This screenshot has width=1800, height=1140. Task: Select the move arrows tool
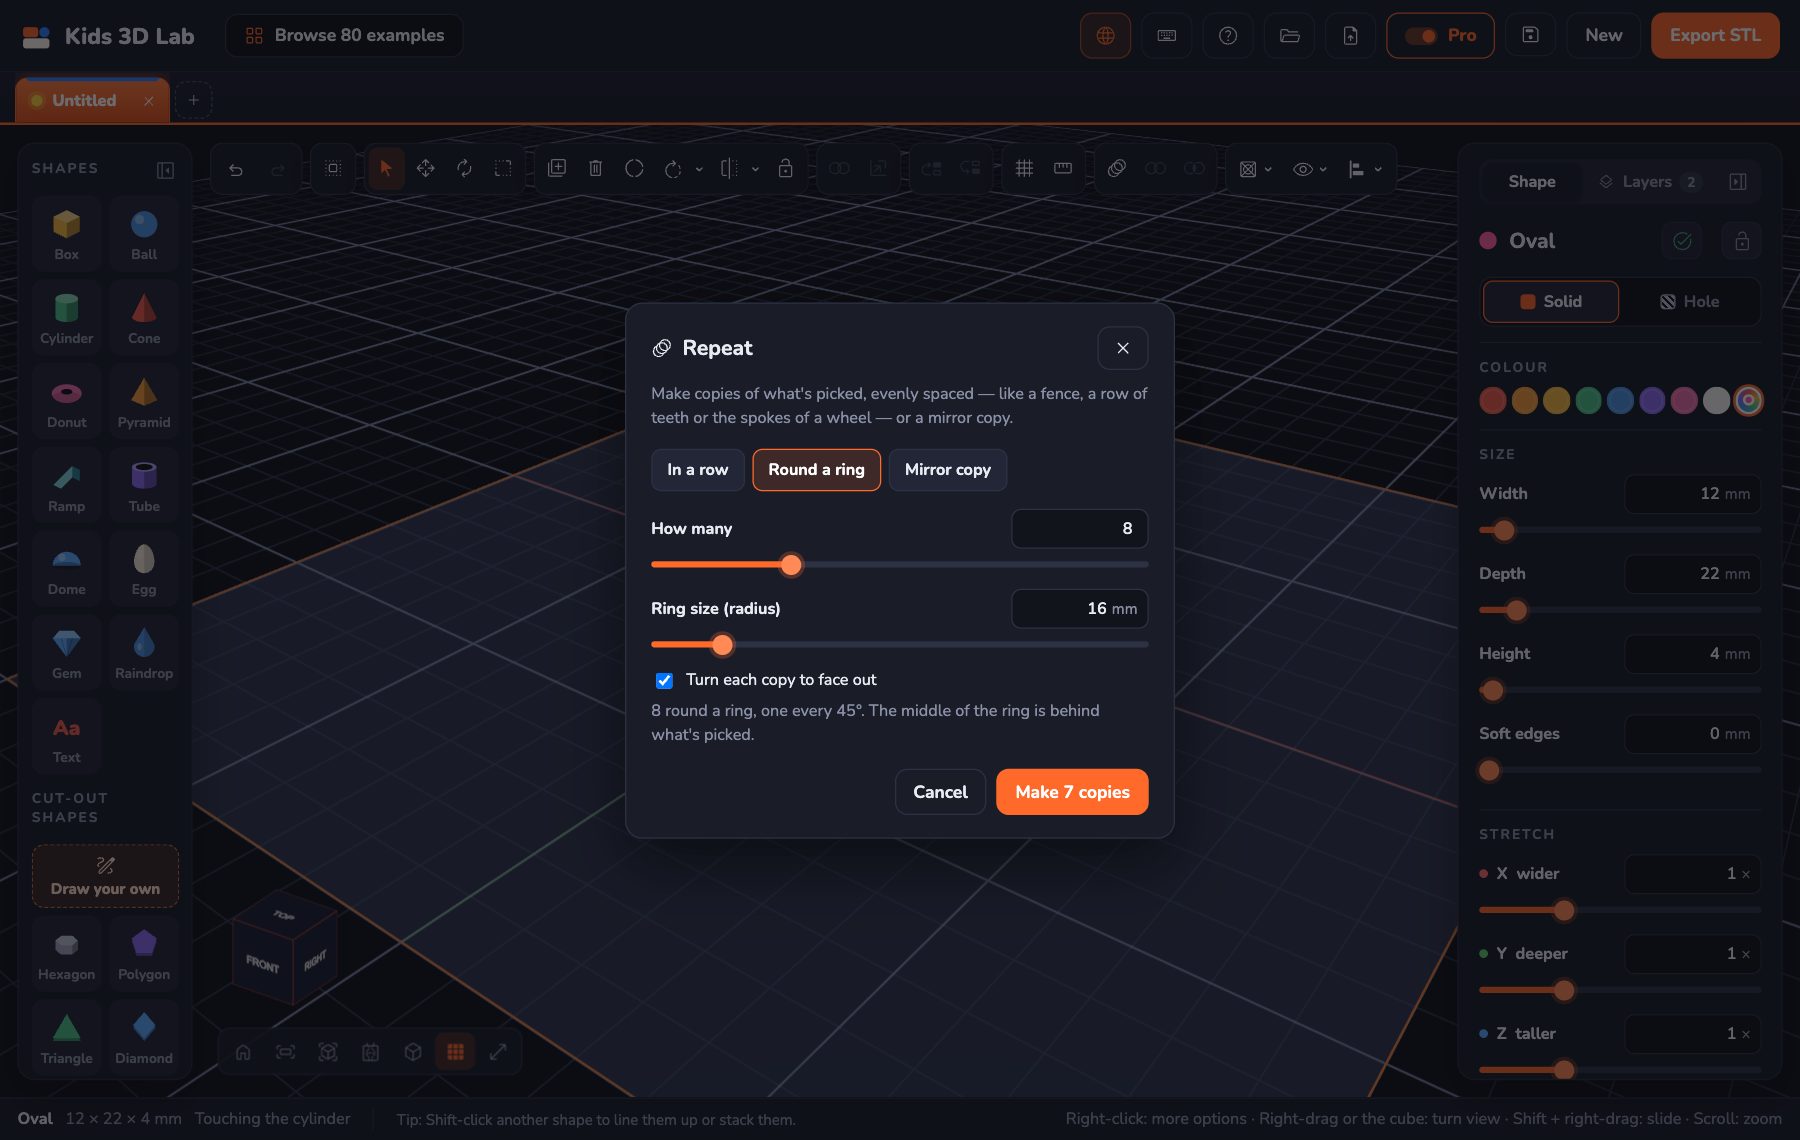coord(425,168)
